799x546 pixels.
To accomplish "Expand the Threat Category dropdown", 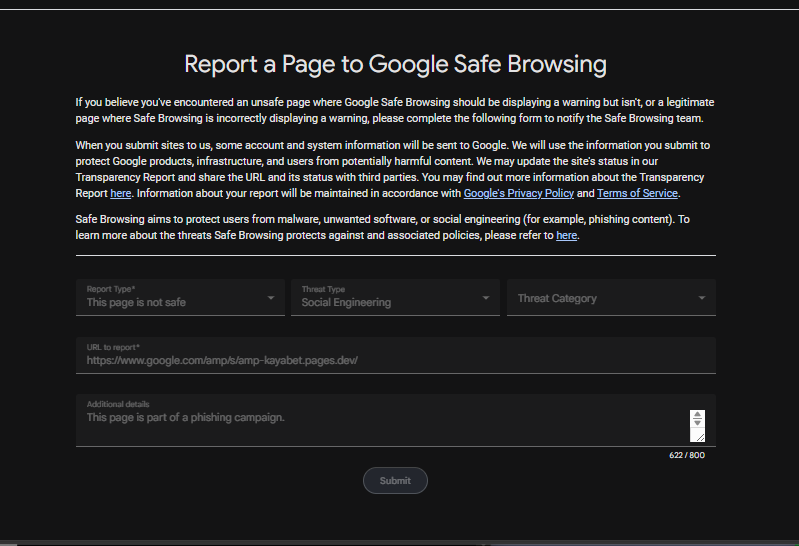I will click(611, 298).
